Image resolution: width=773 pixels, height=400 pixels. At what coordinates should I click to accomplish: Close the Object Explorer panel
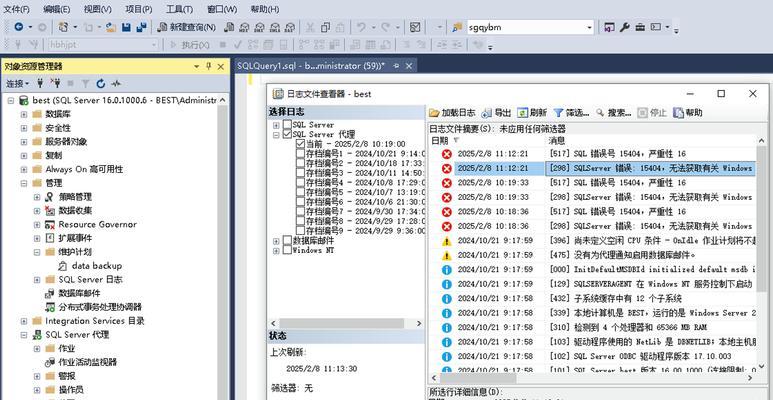point(220,67)
